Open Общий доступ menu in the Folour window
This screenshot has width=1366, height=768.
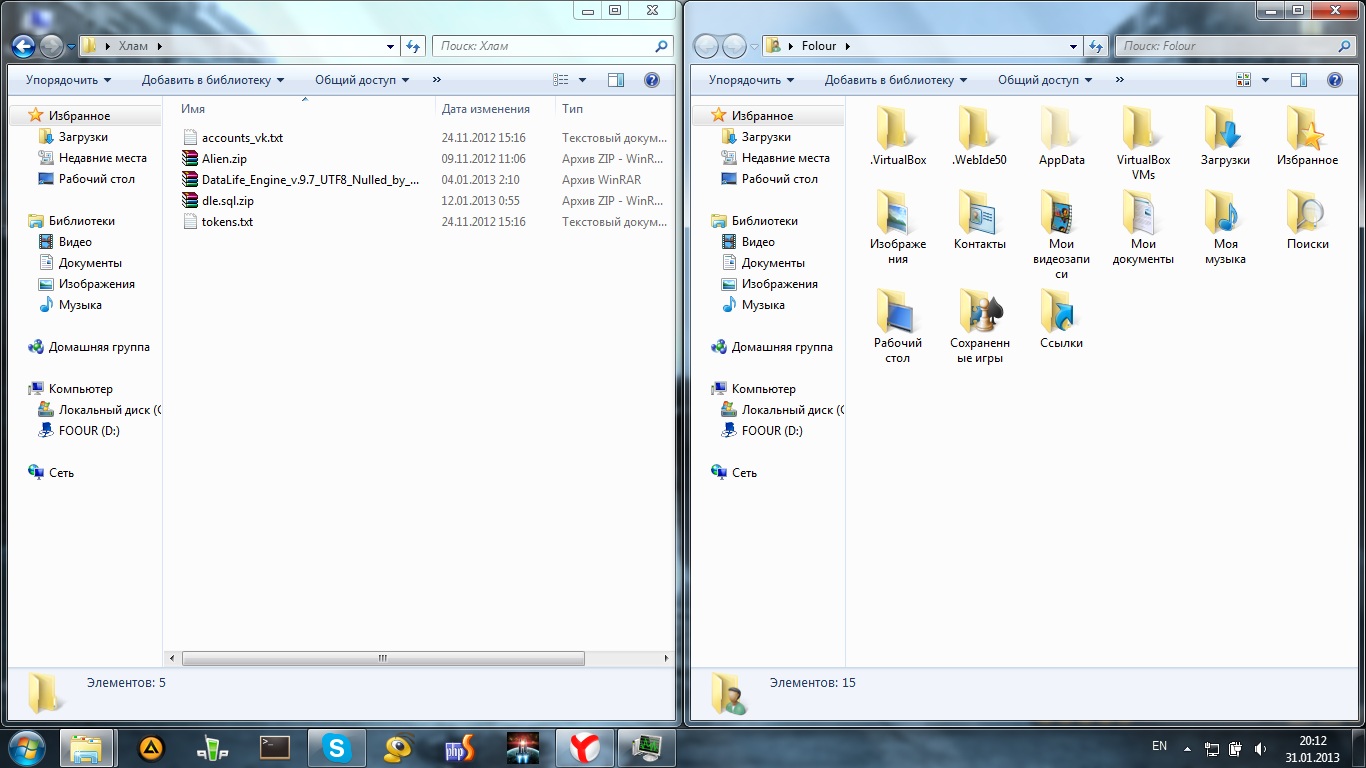point(1045,80)
